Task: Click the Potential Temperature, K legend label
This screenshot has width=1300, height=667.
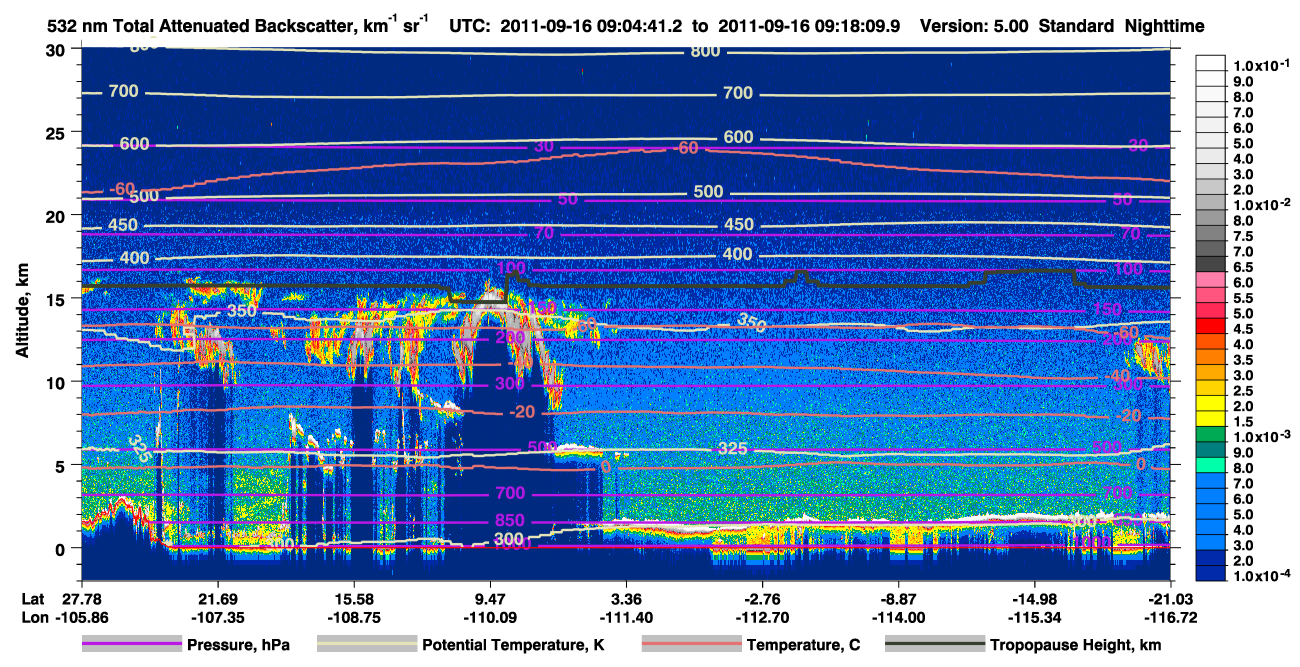Action: (514, 645)
